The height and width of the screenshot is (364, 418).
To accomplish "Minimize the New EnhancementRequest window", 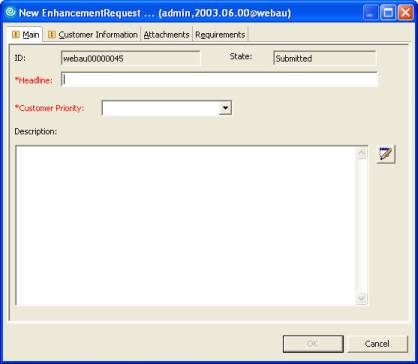I will [x=371, y=13].
